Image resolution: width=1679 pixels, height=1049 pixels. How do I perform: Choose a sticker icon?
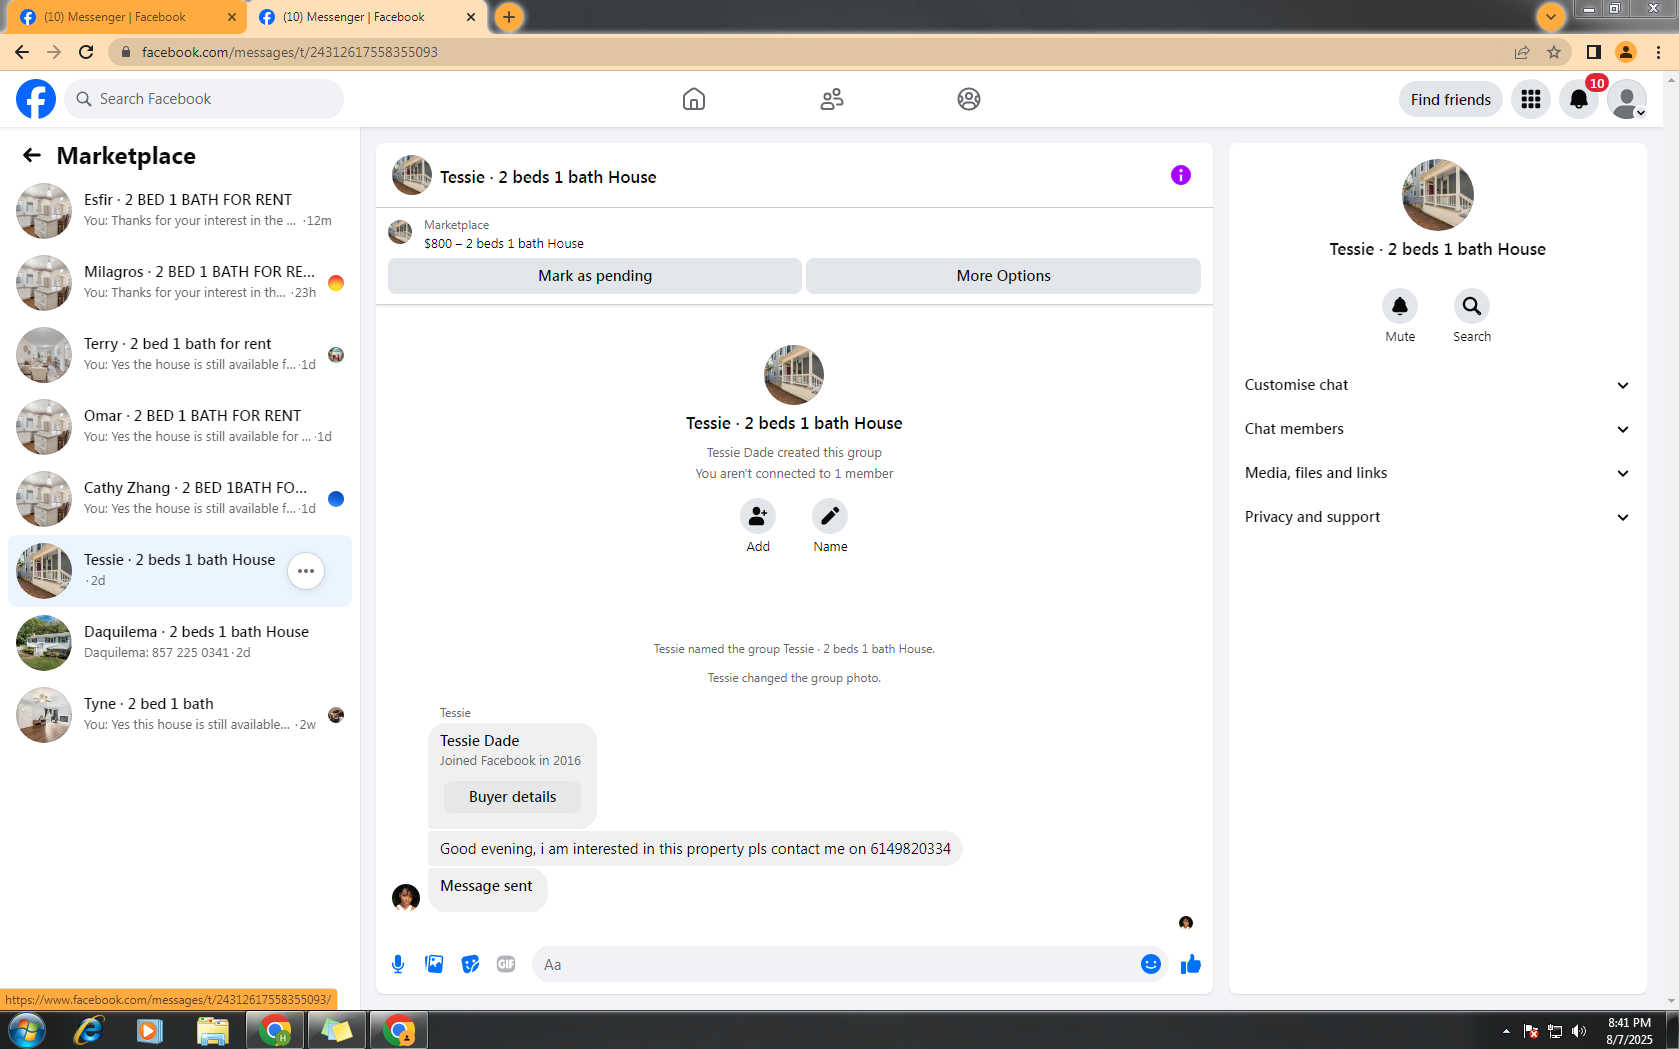[470, 964]
